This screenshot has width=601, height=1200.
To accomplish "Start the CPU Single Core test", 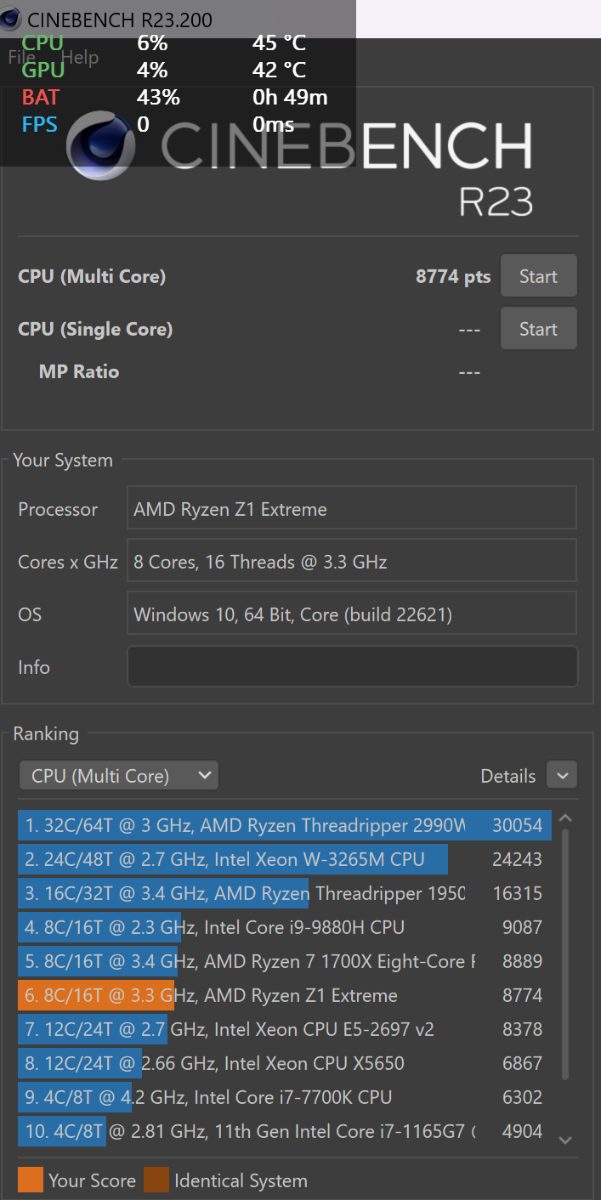I will 538,329.
